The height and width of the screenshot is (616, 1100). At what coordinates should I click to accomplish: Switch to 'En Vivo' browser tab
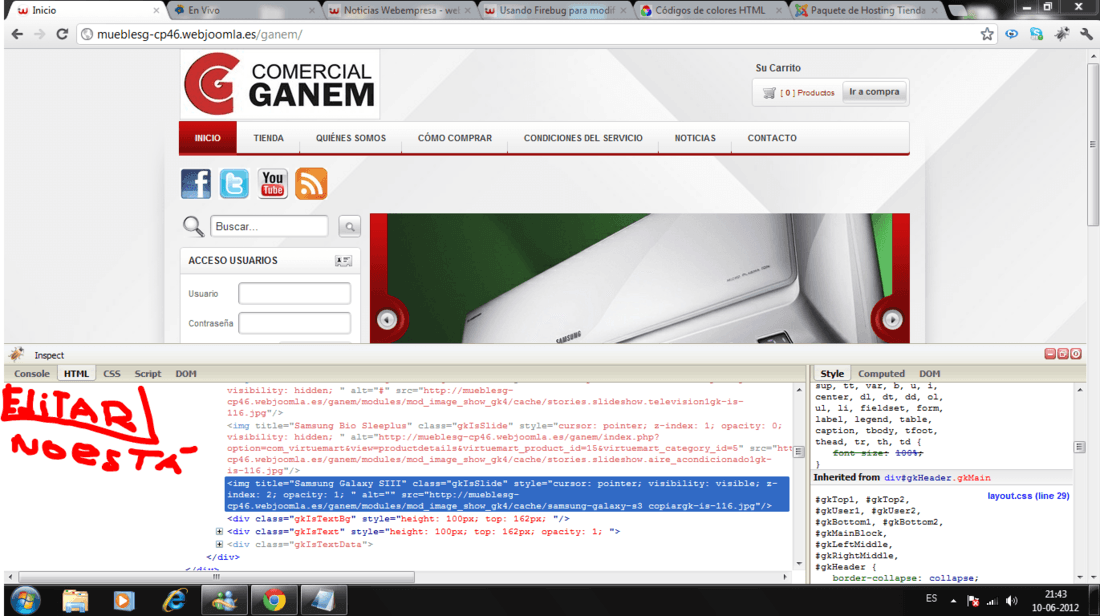coord(244,11)
